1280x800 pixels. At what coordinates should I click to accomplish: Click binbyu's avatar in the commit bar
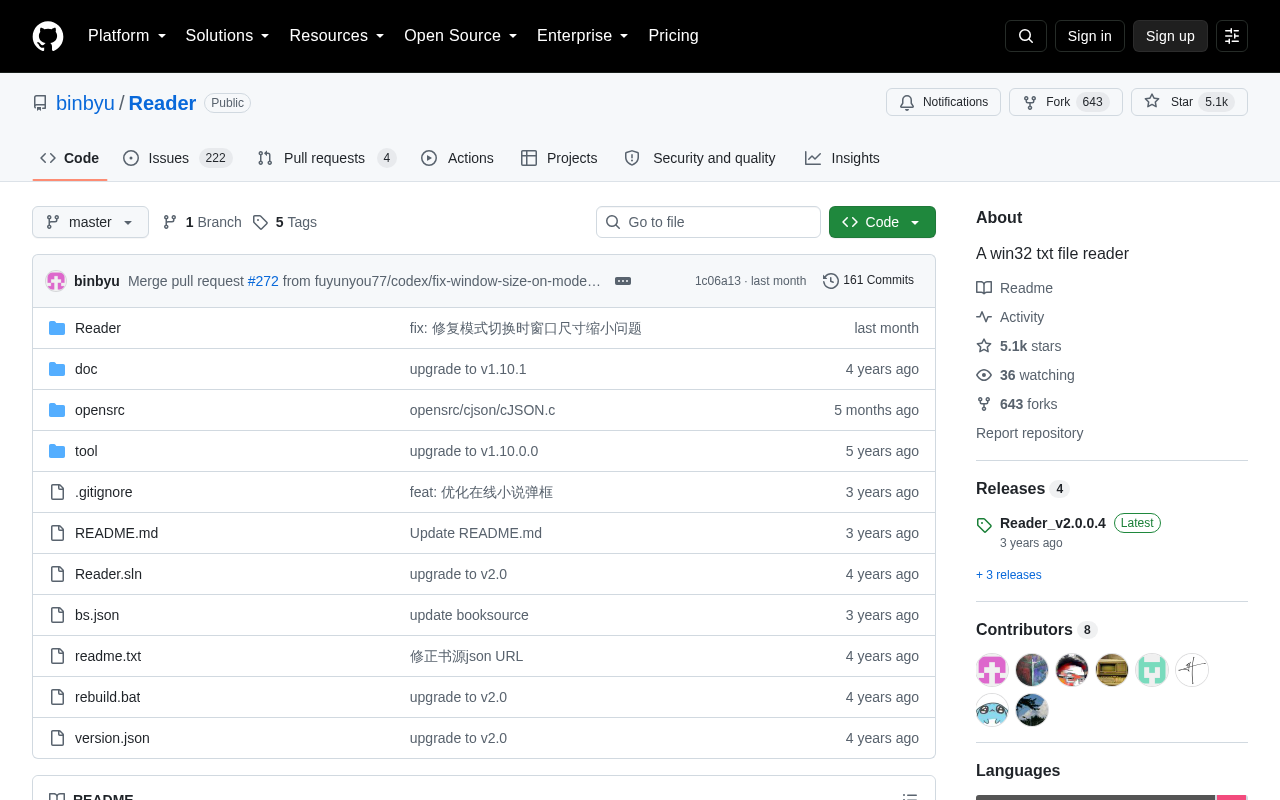pyautogui.click(x=56, y=281)
